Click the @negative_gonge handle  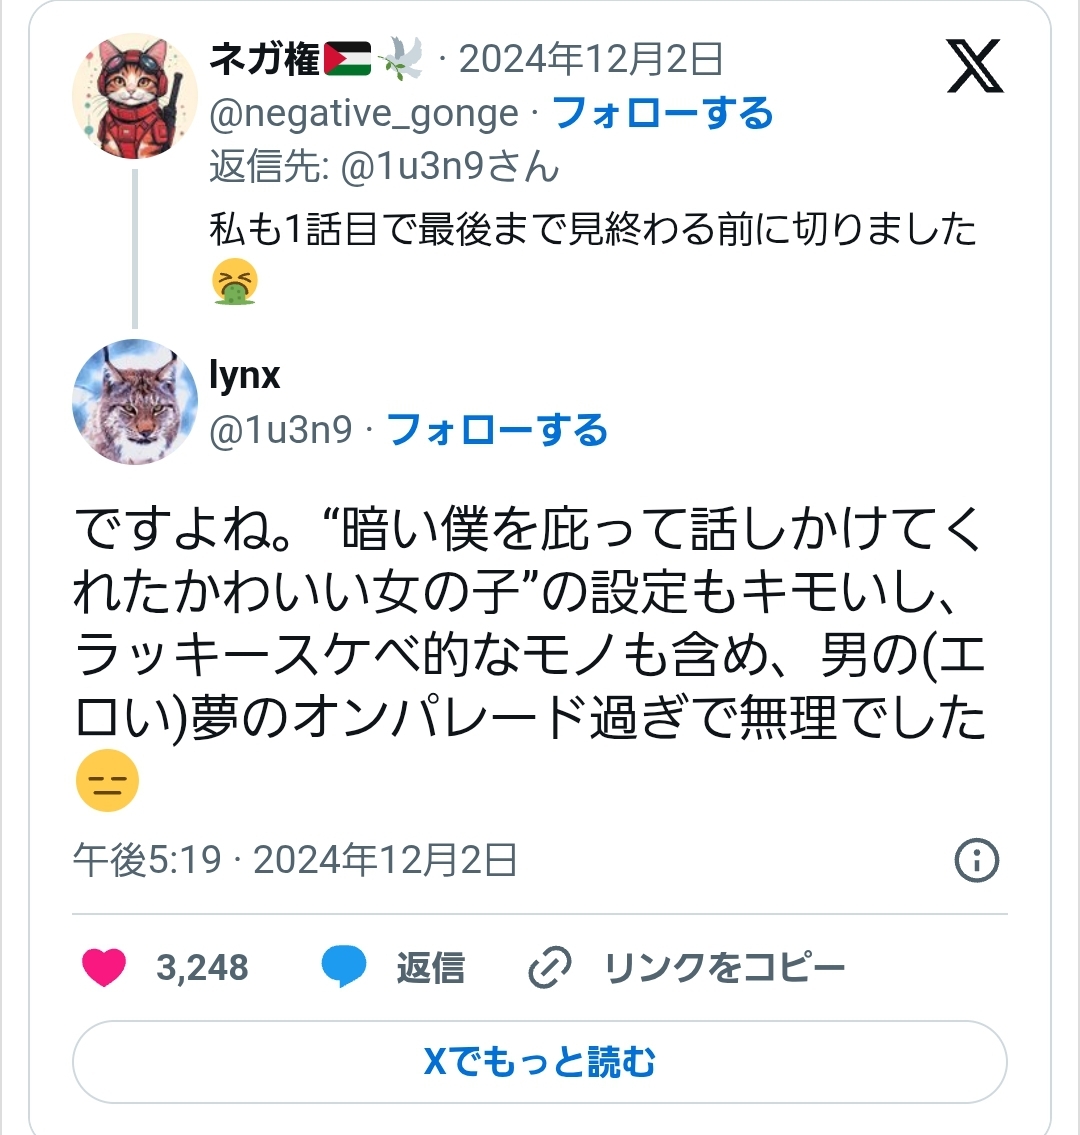click(x=364, y=114)
